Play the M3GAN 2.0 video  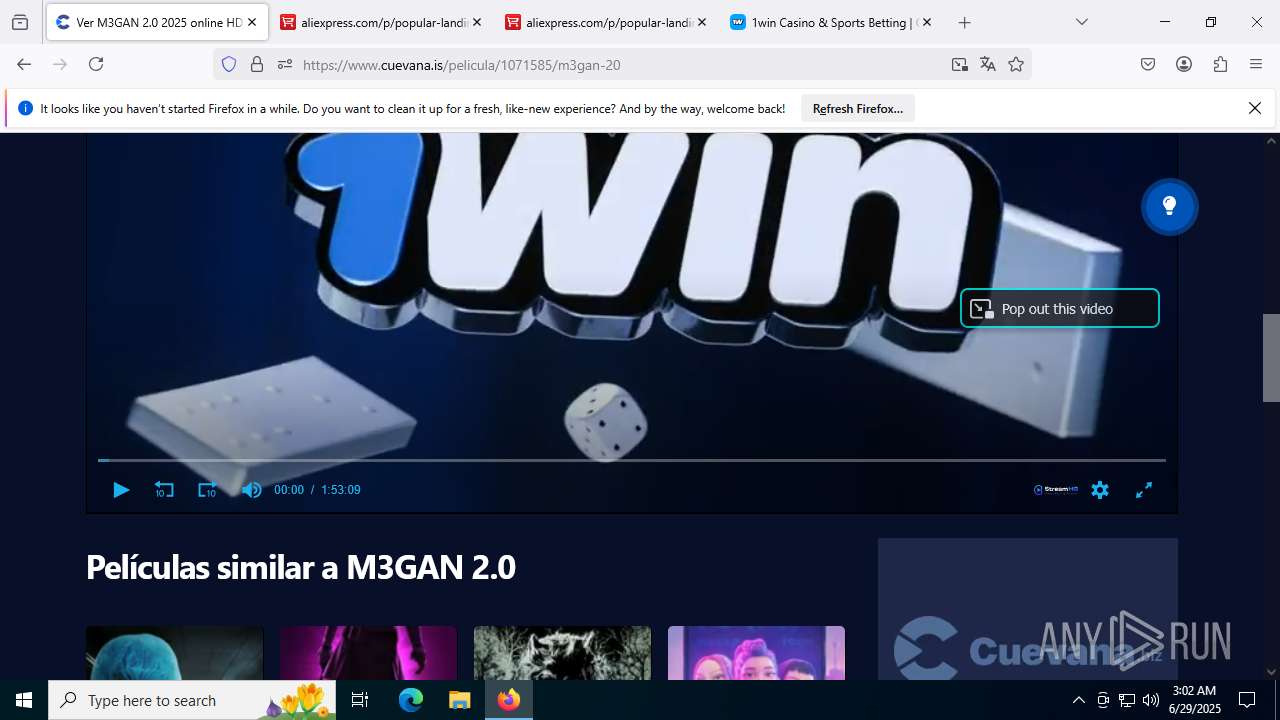121,490
